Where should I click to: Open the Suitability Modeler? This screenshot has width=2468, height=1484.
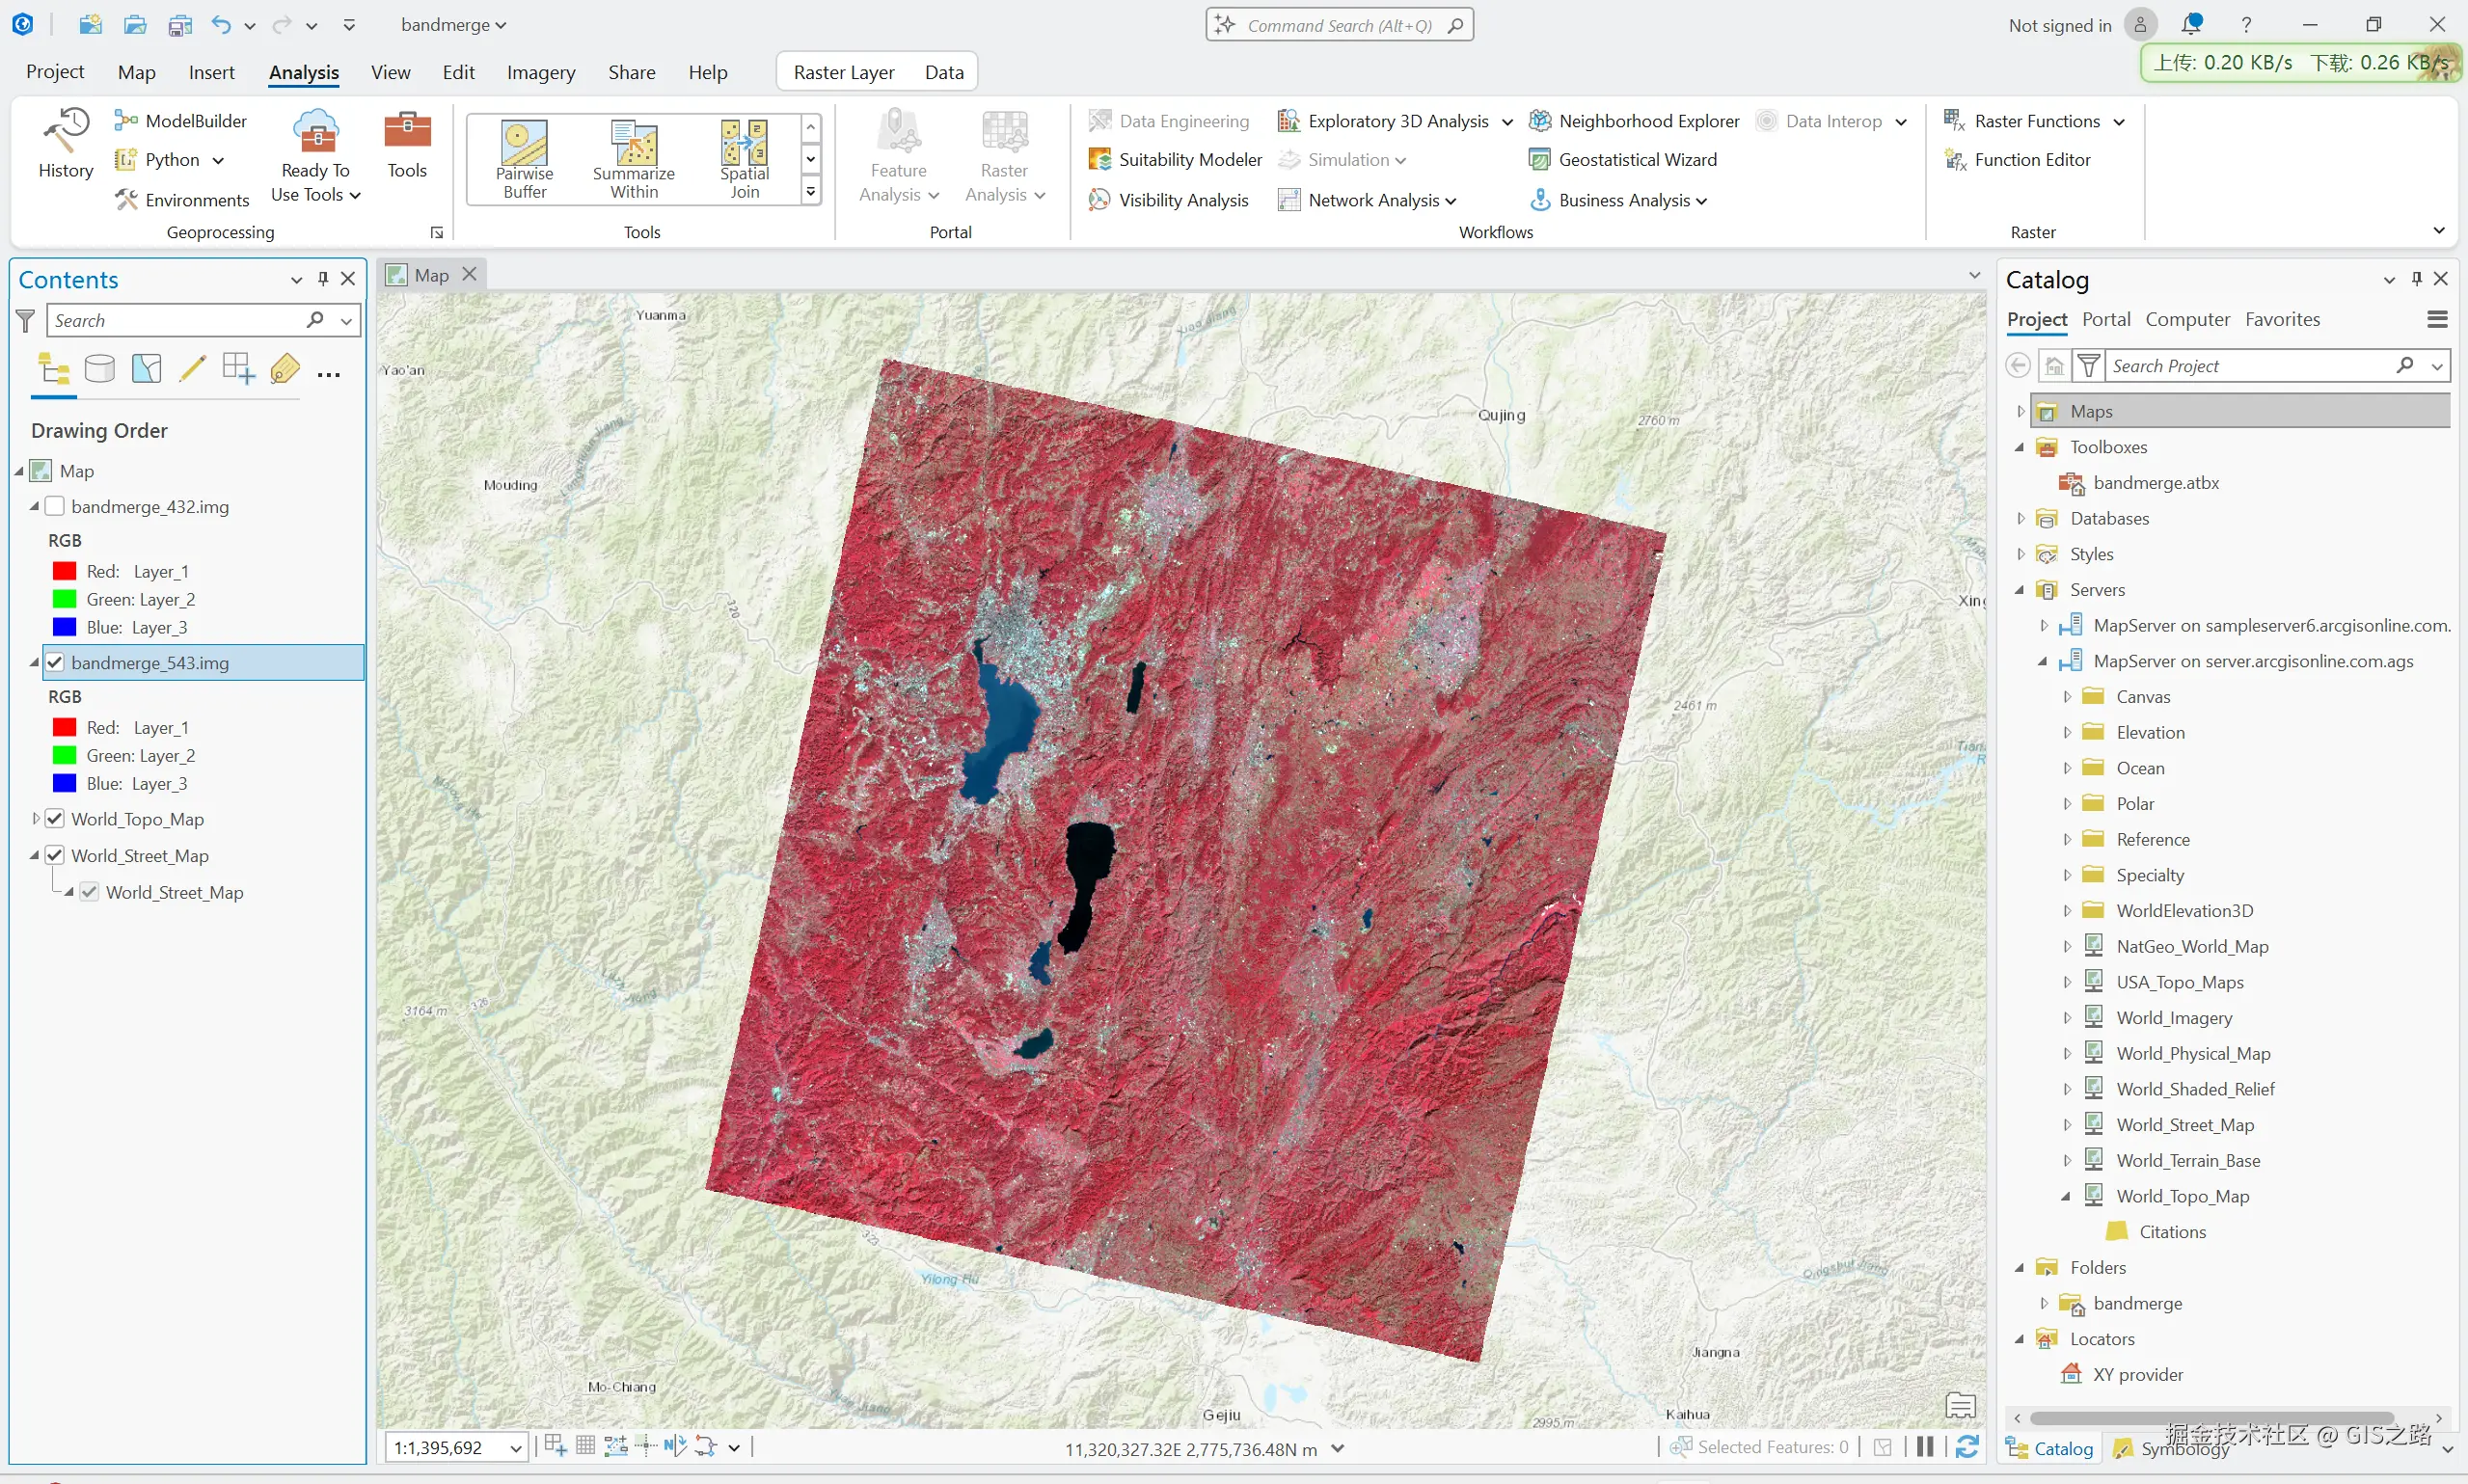(x=1176, y=160)
